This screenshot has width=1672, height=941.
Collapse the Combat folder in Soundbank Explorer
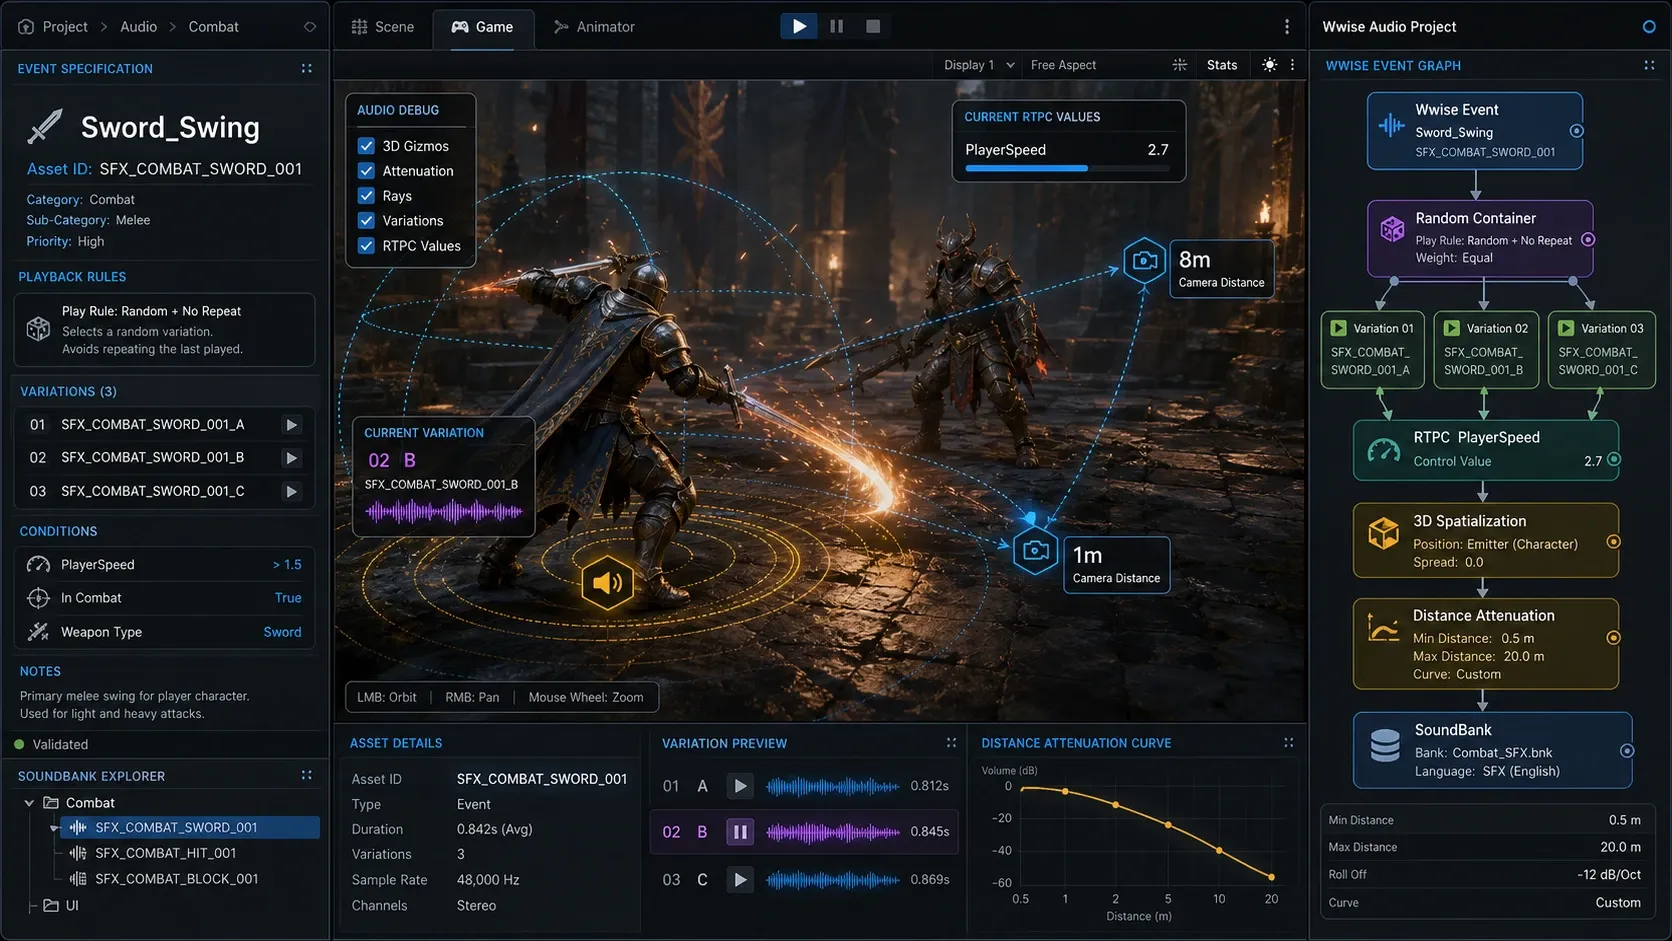click(x=29, y=803)
